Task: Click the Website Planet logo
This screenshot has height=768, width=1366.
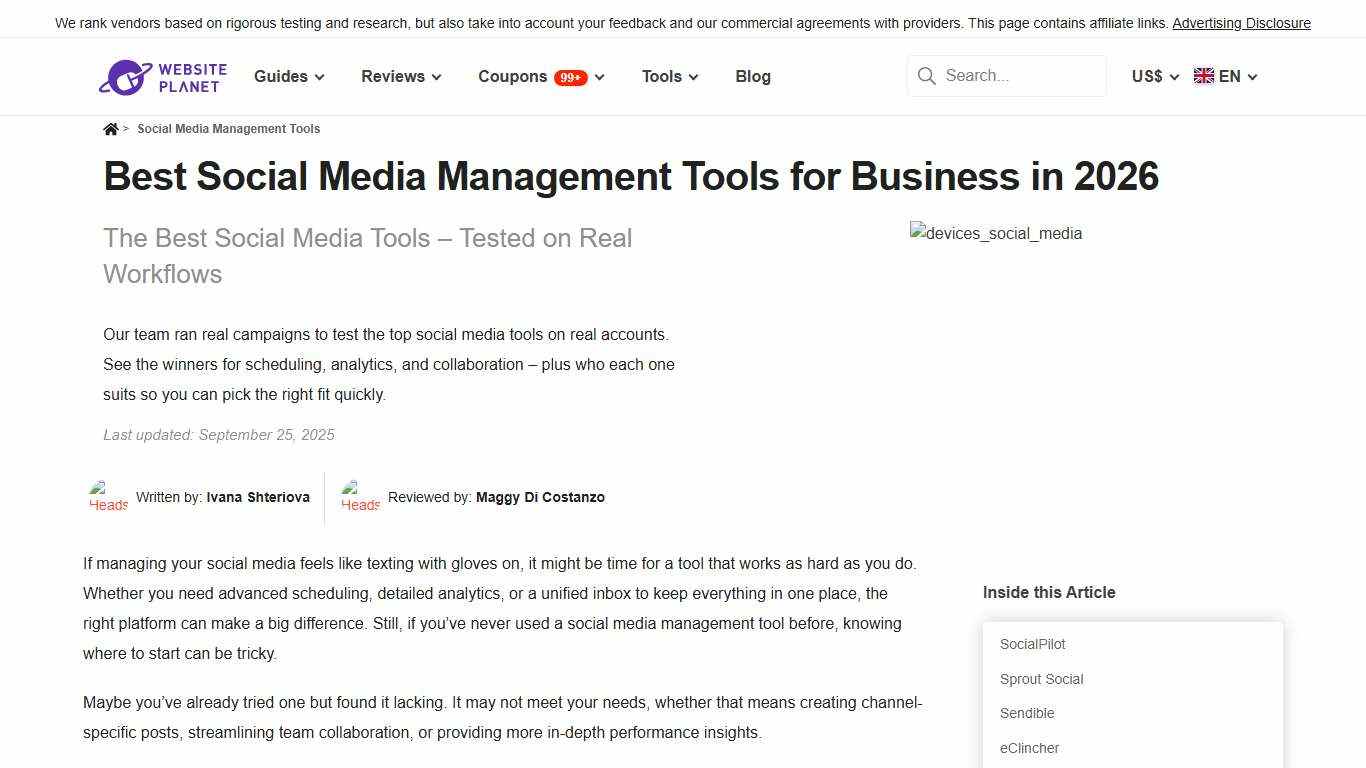Action: [x=163, y=76]
